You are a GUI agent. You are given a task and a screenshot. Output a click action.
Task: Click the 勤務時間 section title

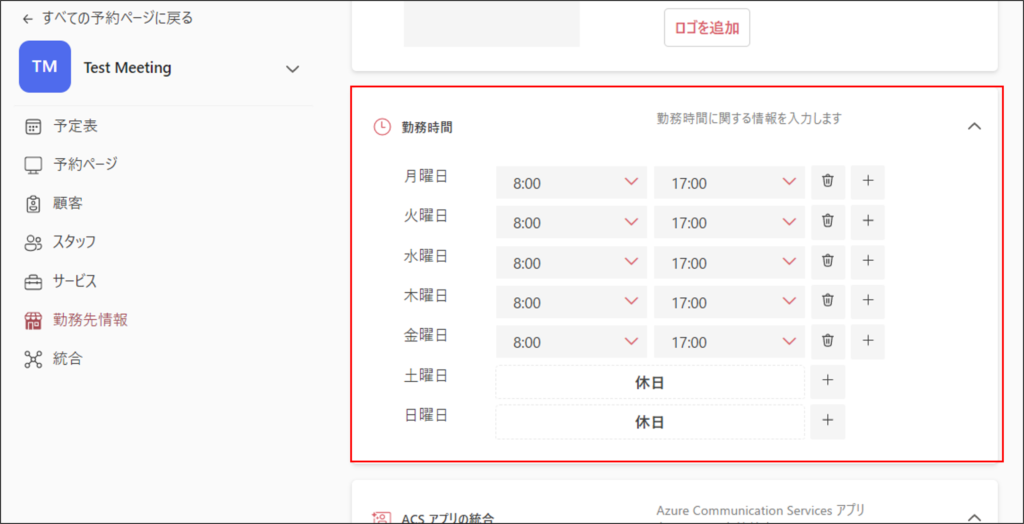[427, 127]
